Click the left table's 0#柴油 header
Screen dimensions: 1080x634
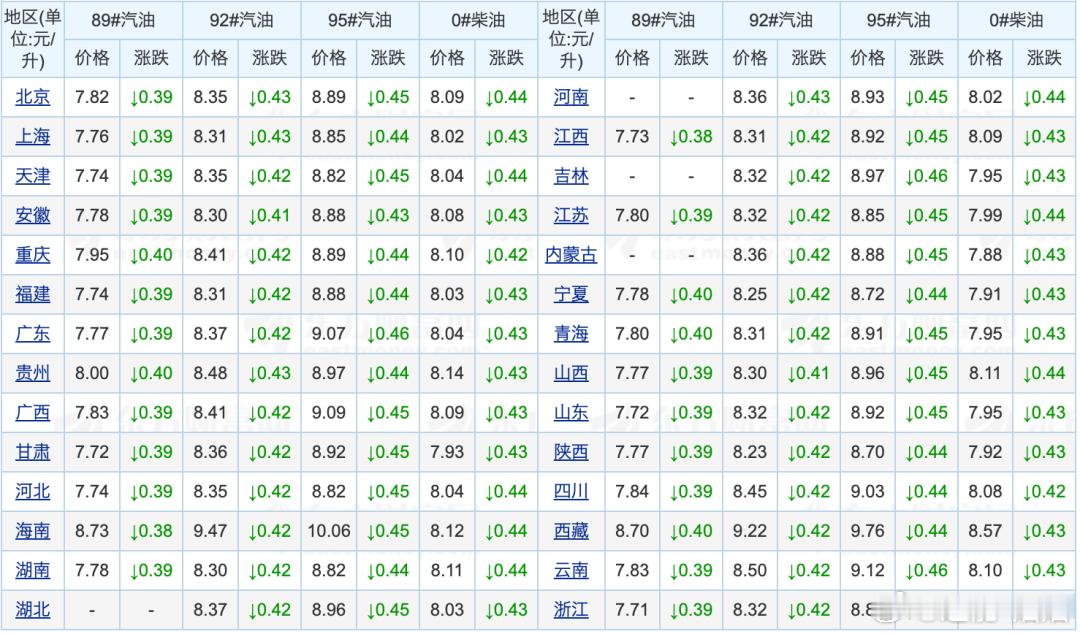(x=478, y=20)
